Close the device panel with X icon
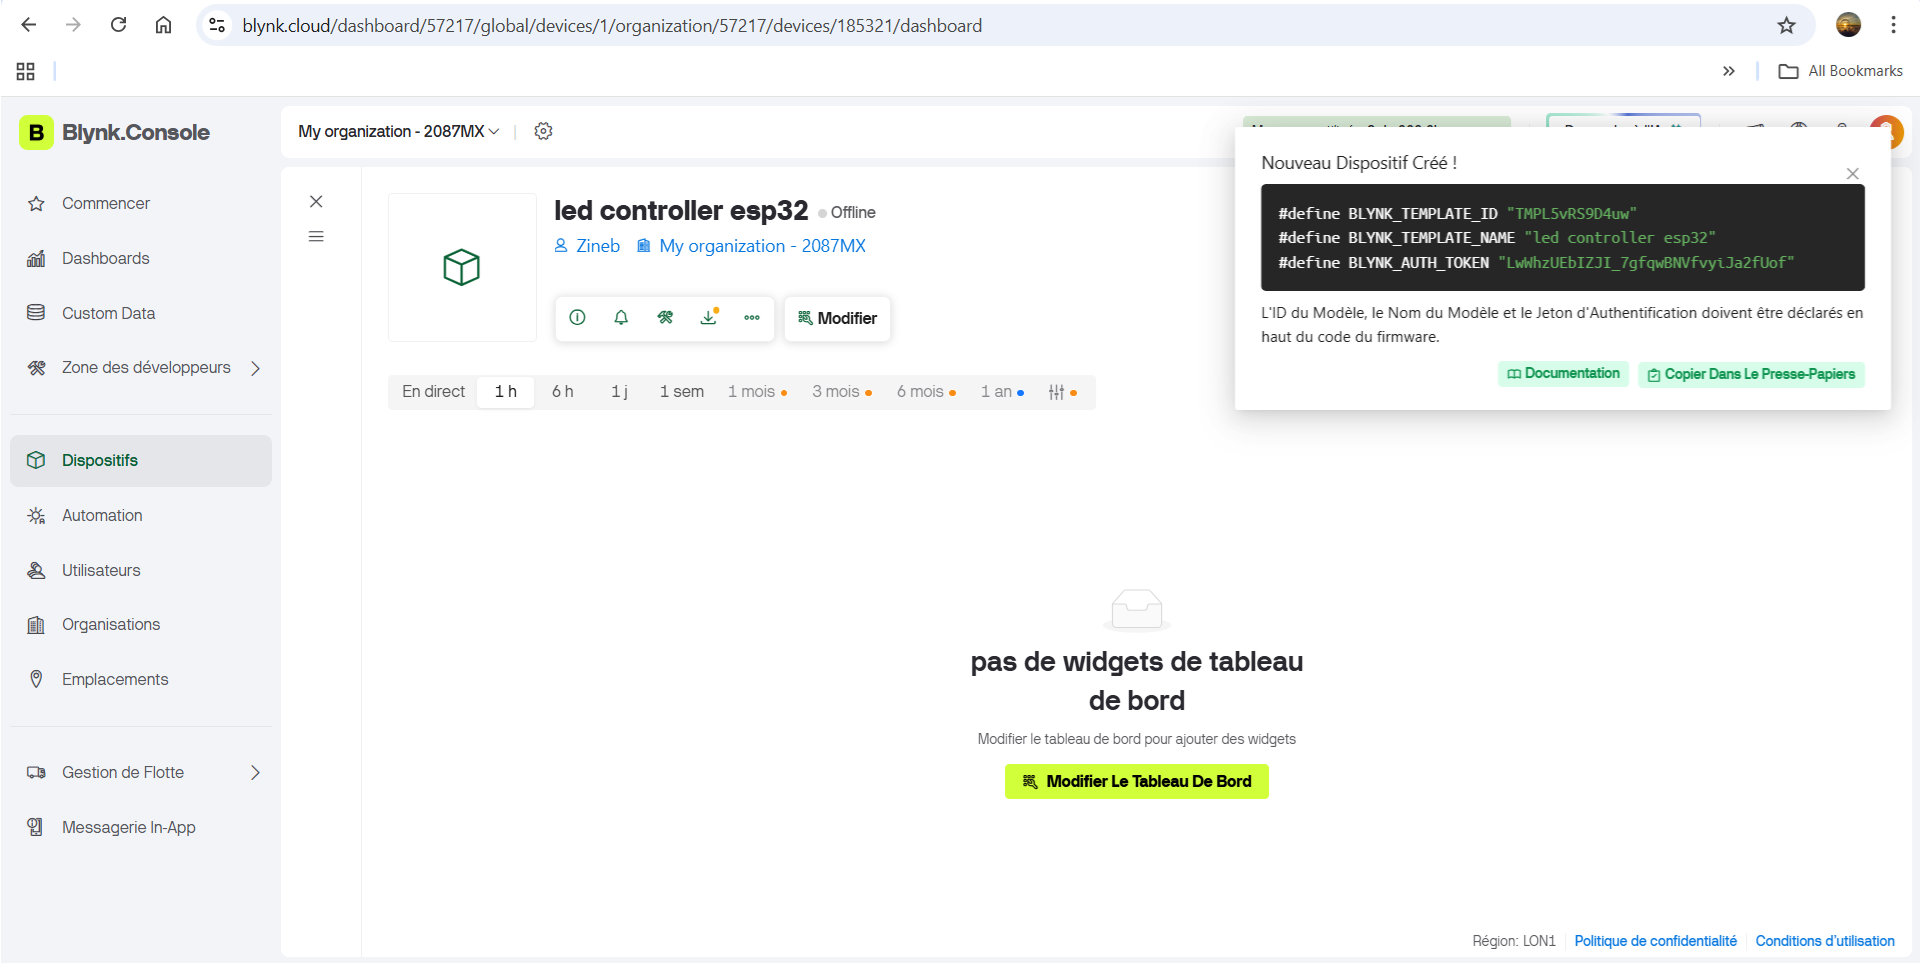This screenshot has height=963, width=1920. (316, 201)
